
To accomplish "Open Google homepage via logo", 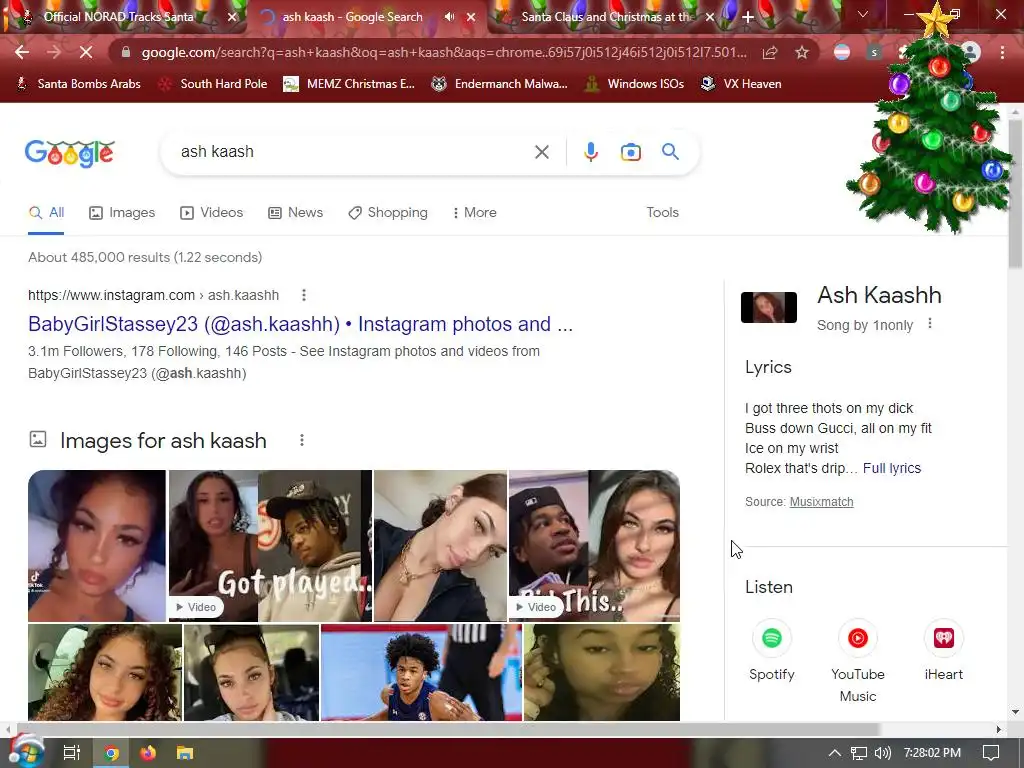I will click(70, 153).
